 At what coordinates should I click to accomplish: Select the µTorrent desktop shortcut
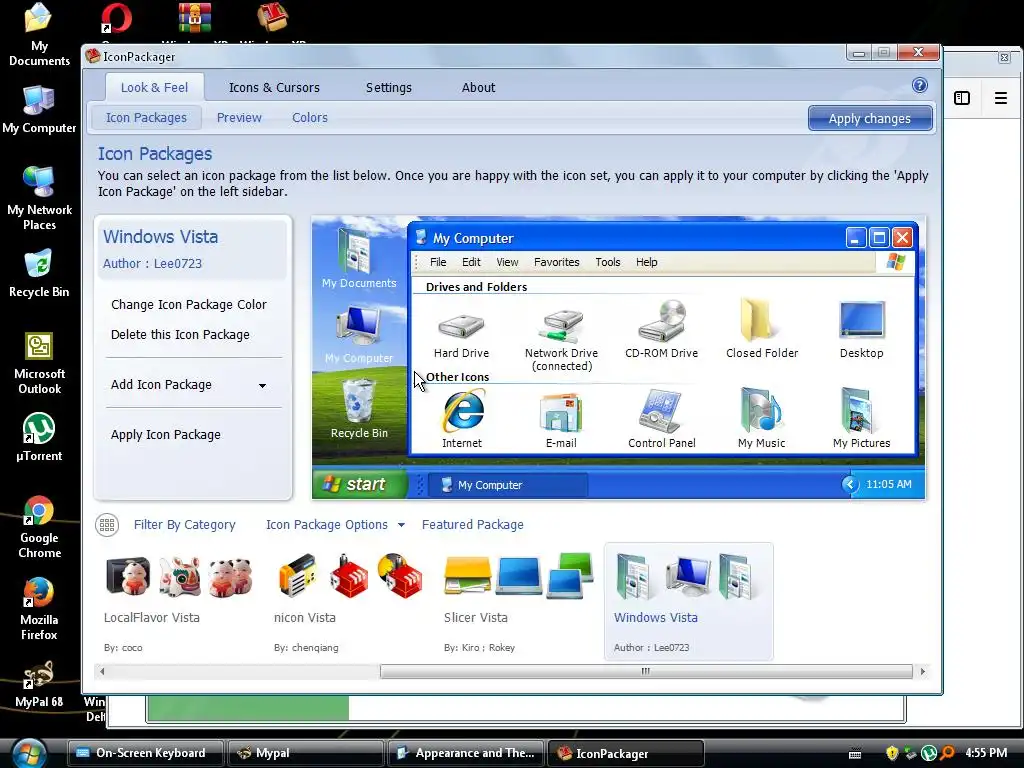[39, 437]
